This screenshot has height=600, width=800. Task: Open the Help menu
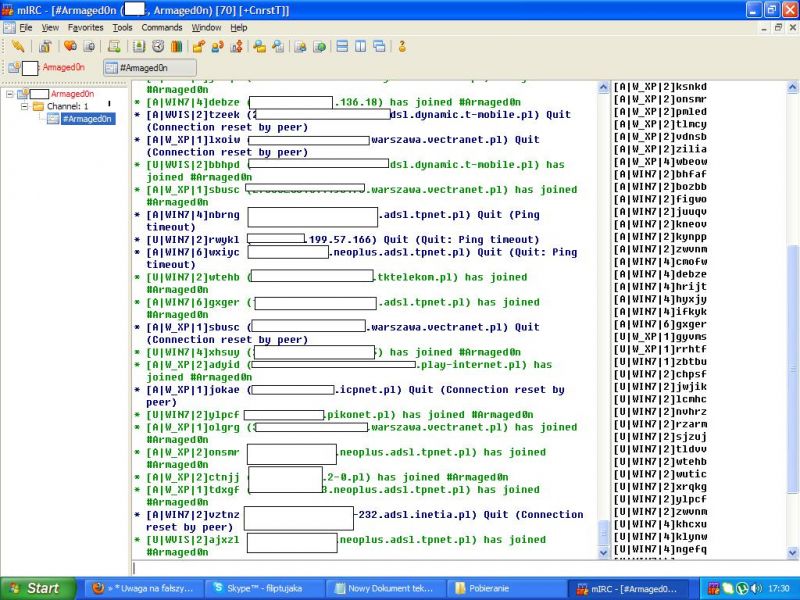[x=239, y=28]
